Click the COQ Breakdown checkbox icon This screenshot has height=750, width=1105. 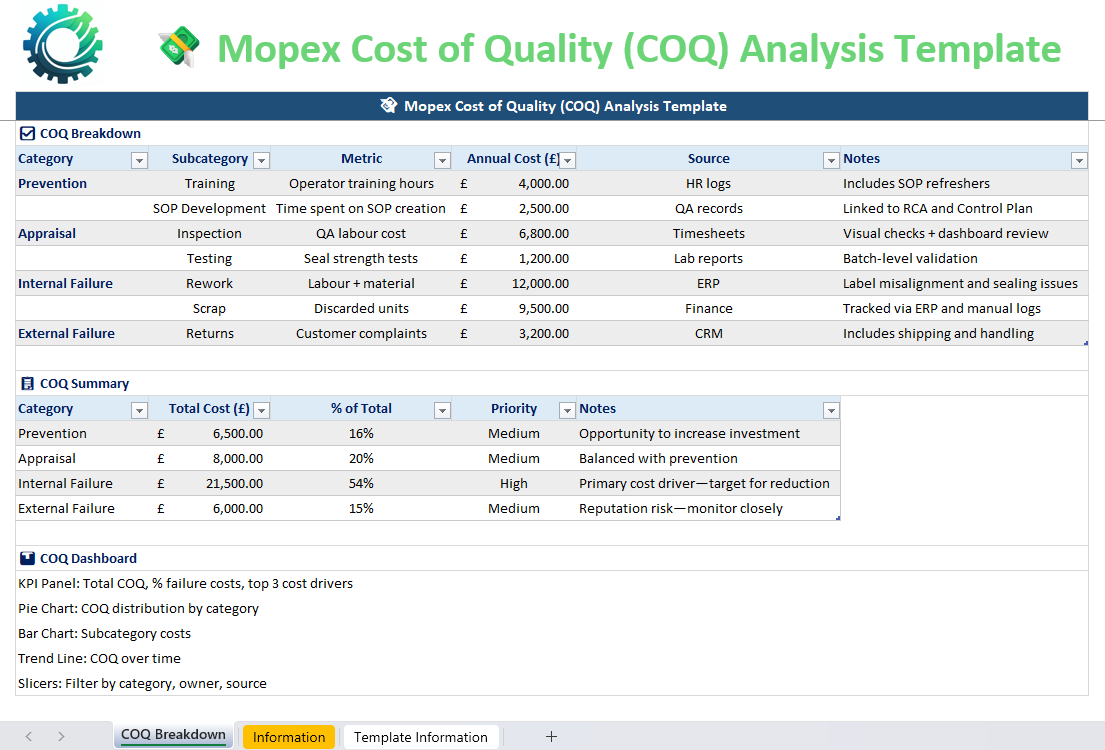pyautogui.click(x=27, y=134)
